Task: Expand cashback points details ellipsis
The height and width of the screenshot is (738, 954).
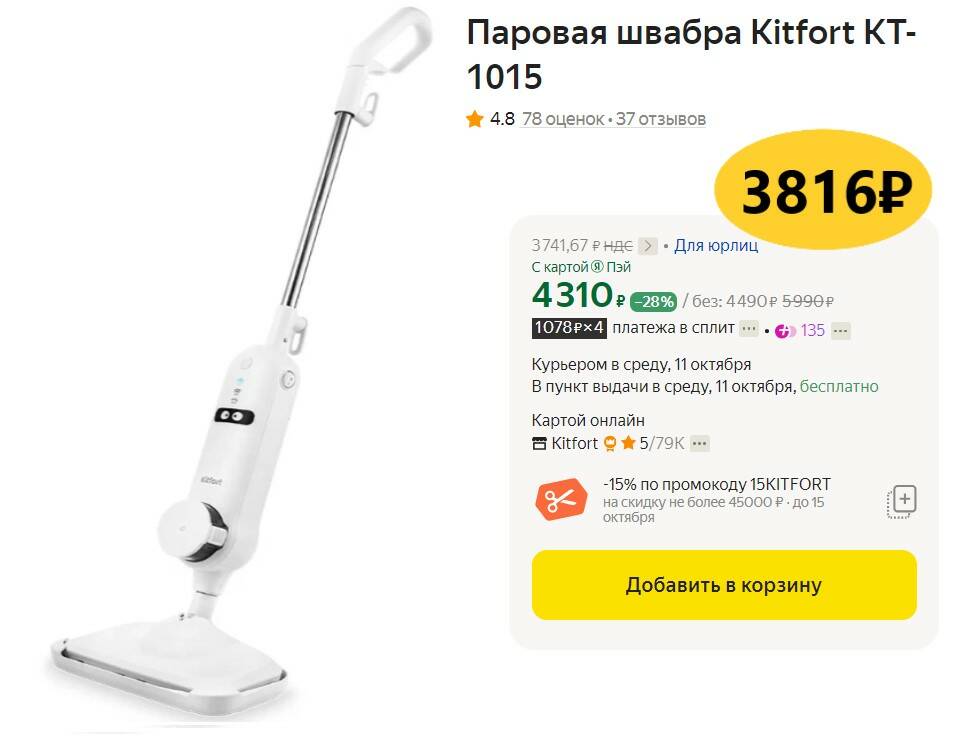Action: point(841,331)
